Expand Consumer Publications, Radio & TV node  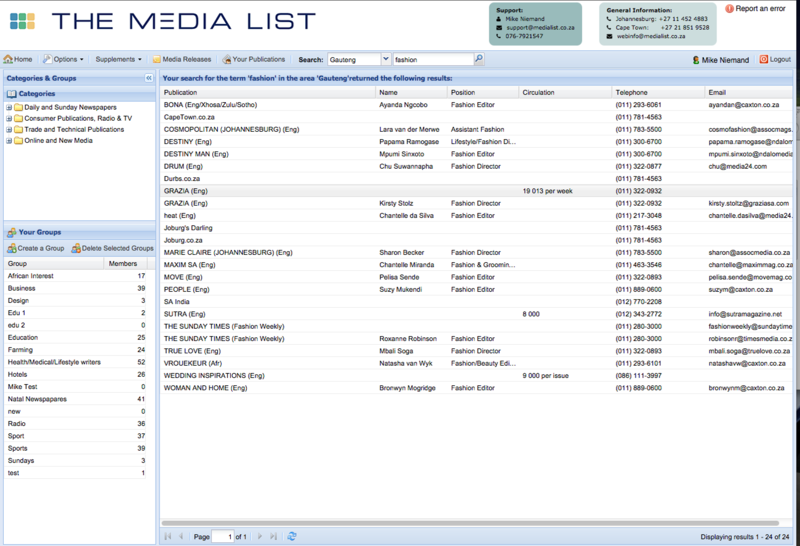9,118
